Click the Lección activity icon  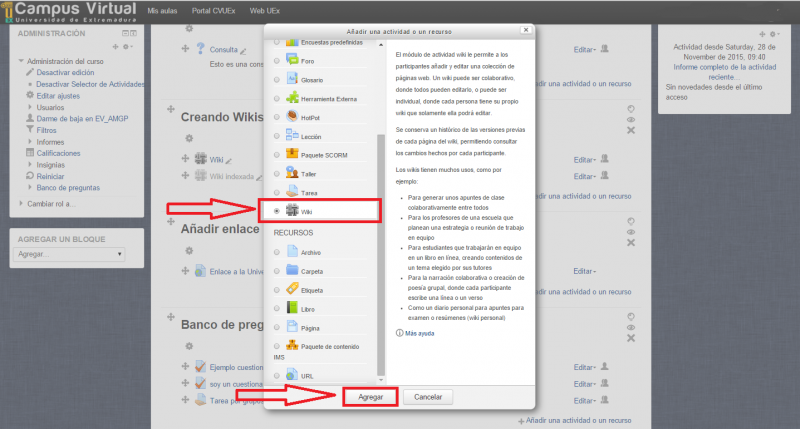[292, 135]
